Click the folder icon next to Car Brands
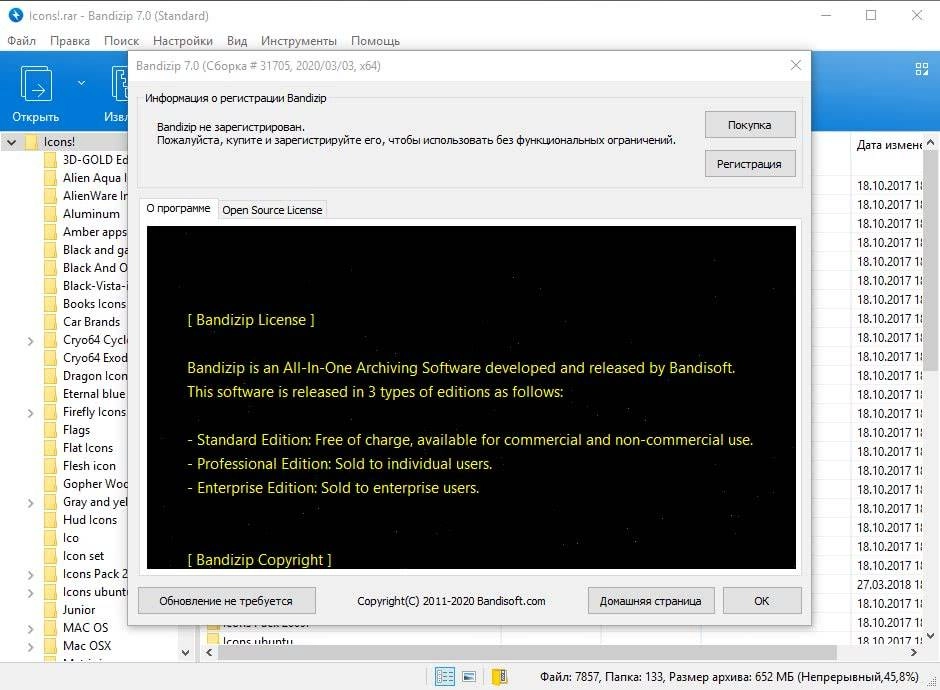Screen dimensions: 940x690 click(50, 322)
